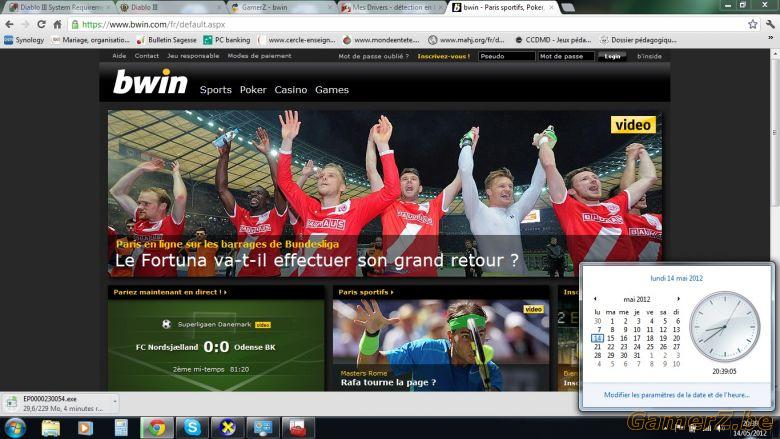Open the Windows Start menu
Image resolution: width=780 pixels, height=439 pixels.
(x=15, y=428)
